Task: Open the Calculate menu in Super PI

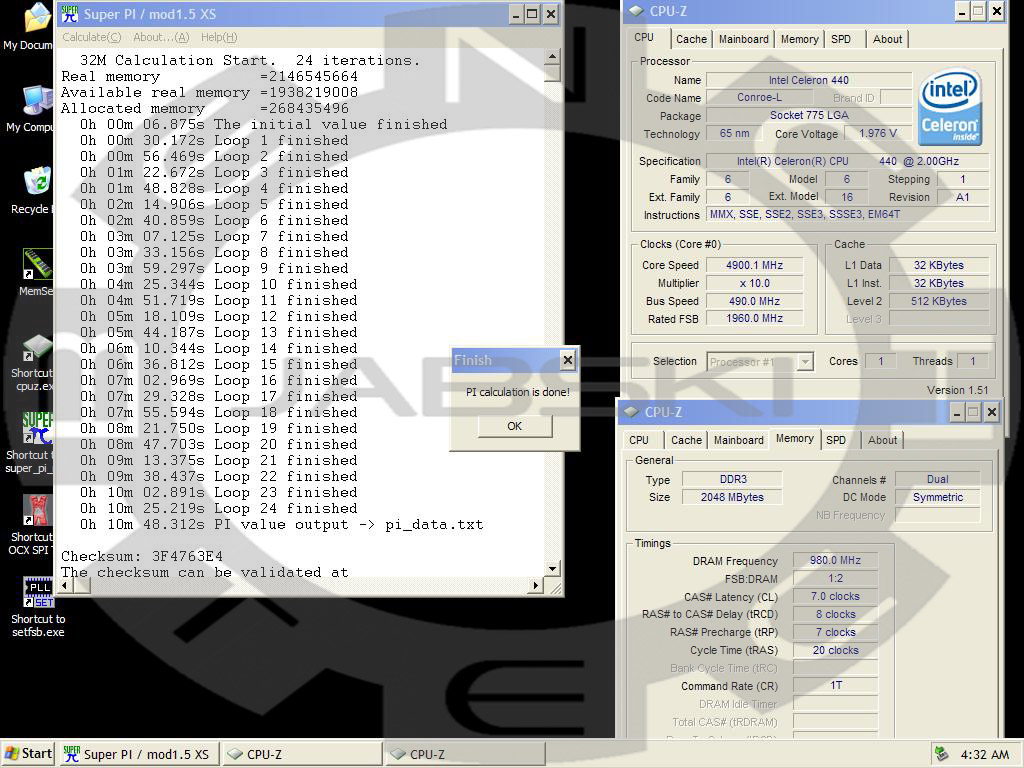Action: point(91,37)
